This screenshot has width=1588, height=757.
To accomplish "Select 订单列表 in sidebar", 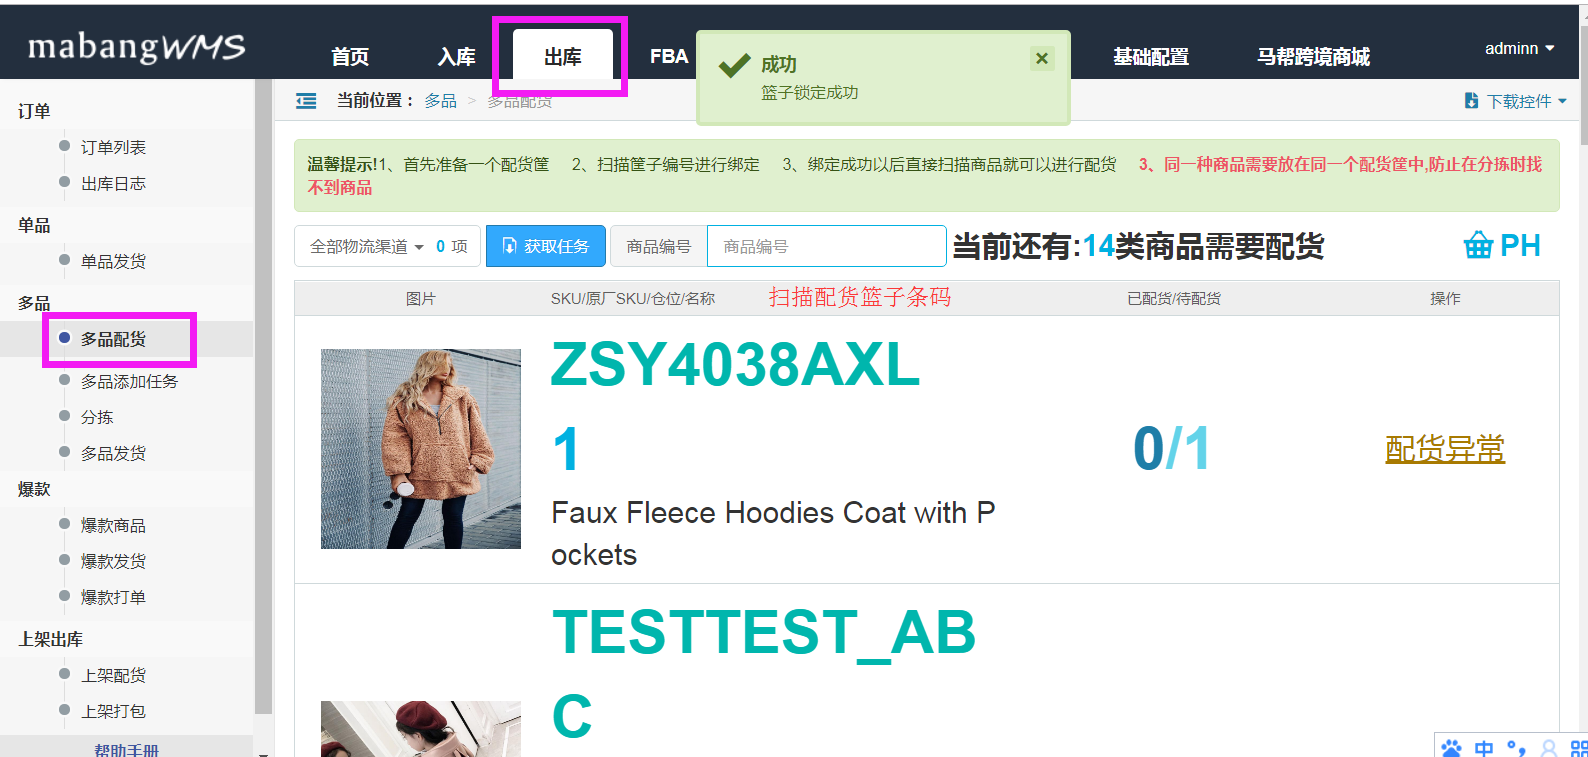I will click(x=113, y=147).
